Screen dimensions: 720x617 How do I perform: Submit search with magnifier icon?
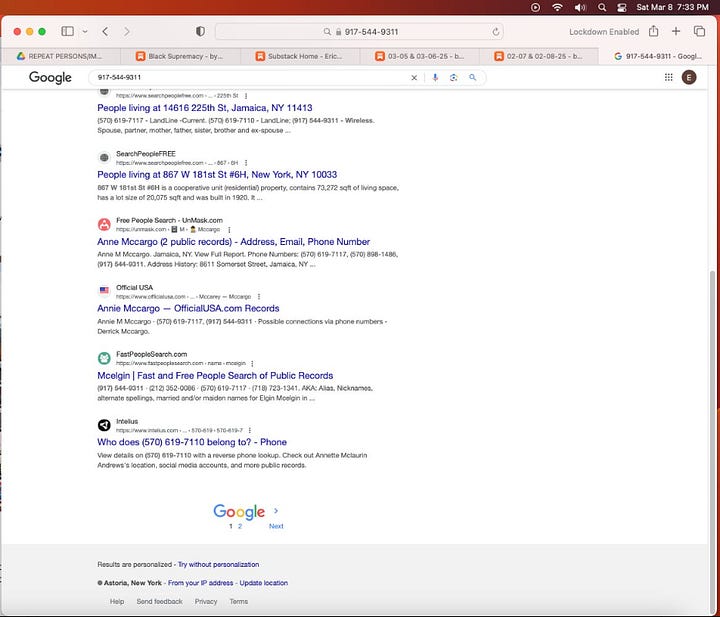click(x=472, y=78)
